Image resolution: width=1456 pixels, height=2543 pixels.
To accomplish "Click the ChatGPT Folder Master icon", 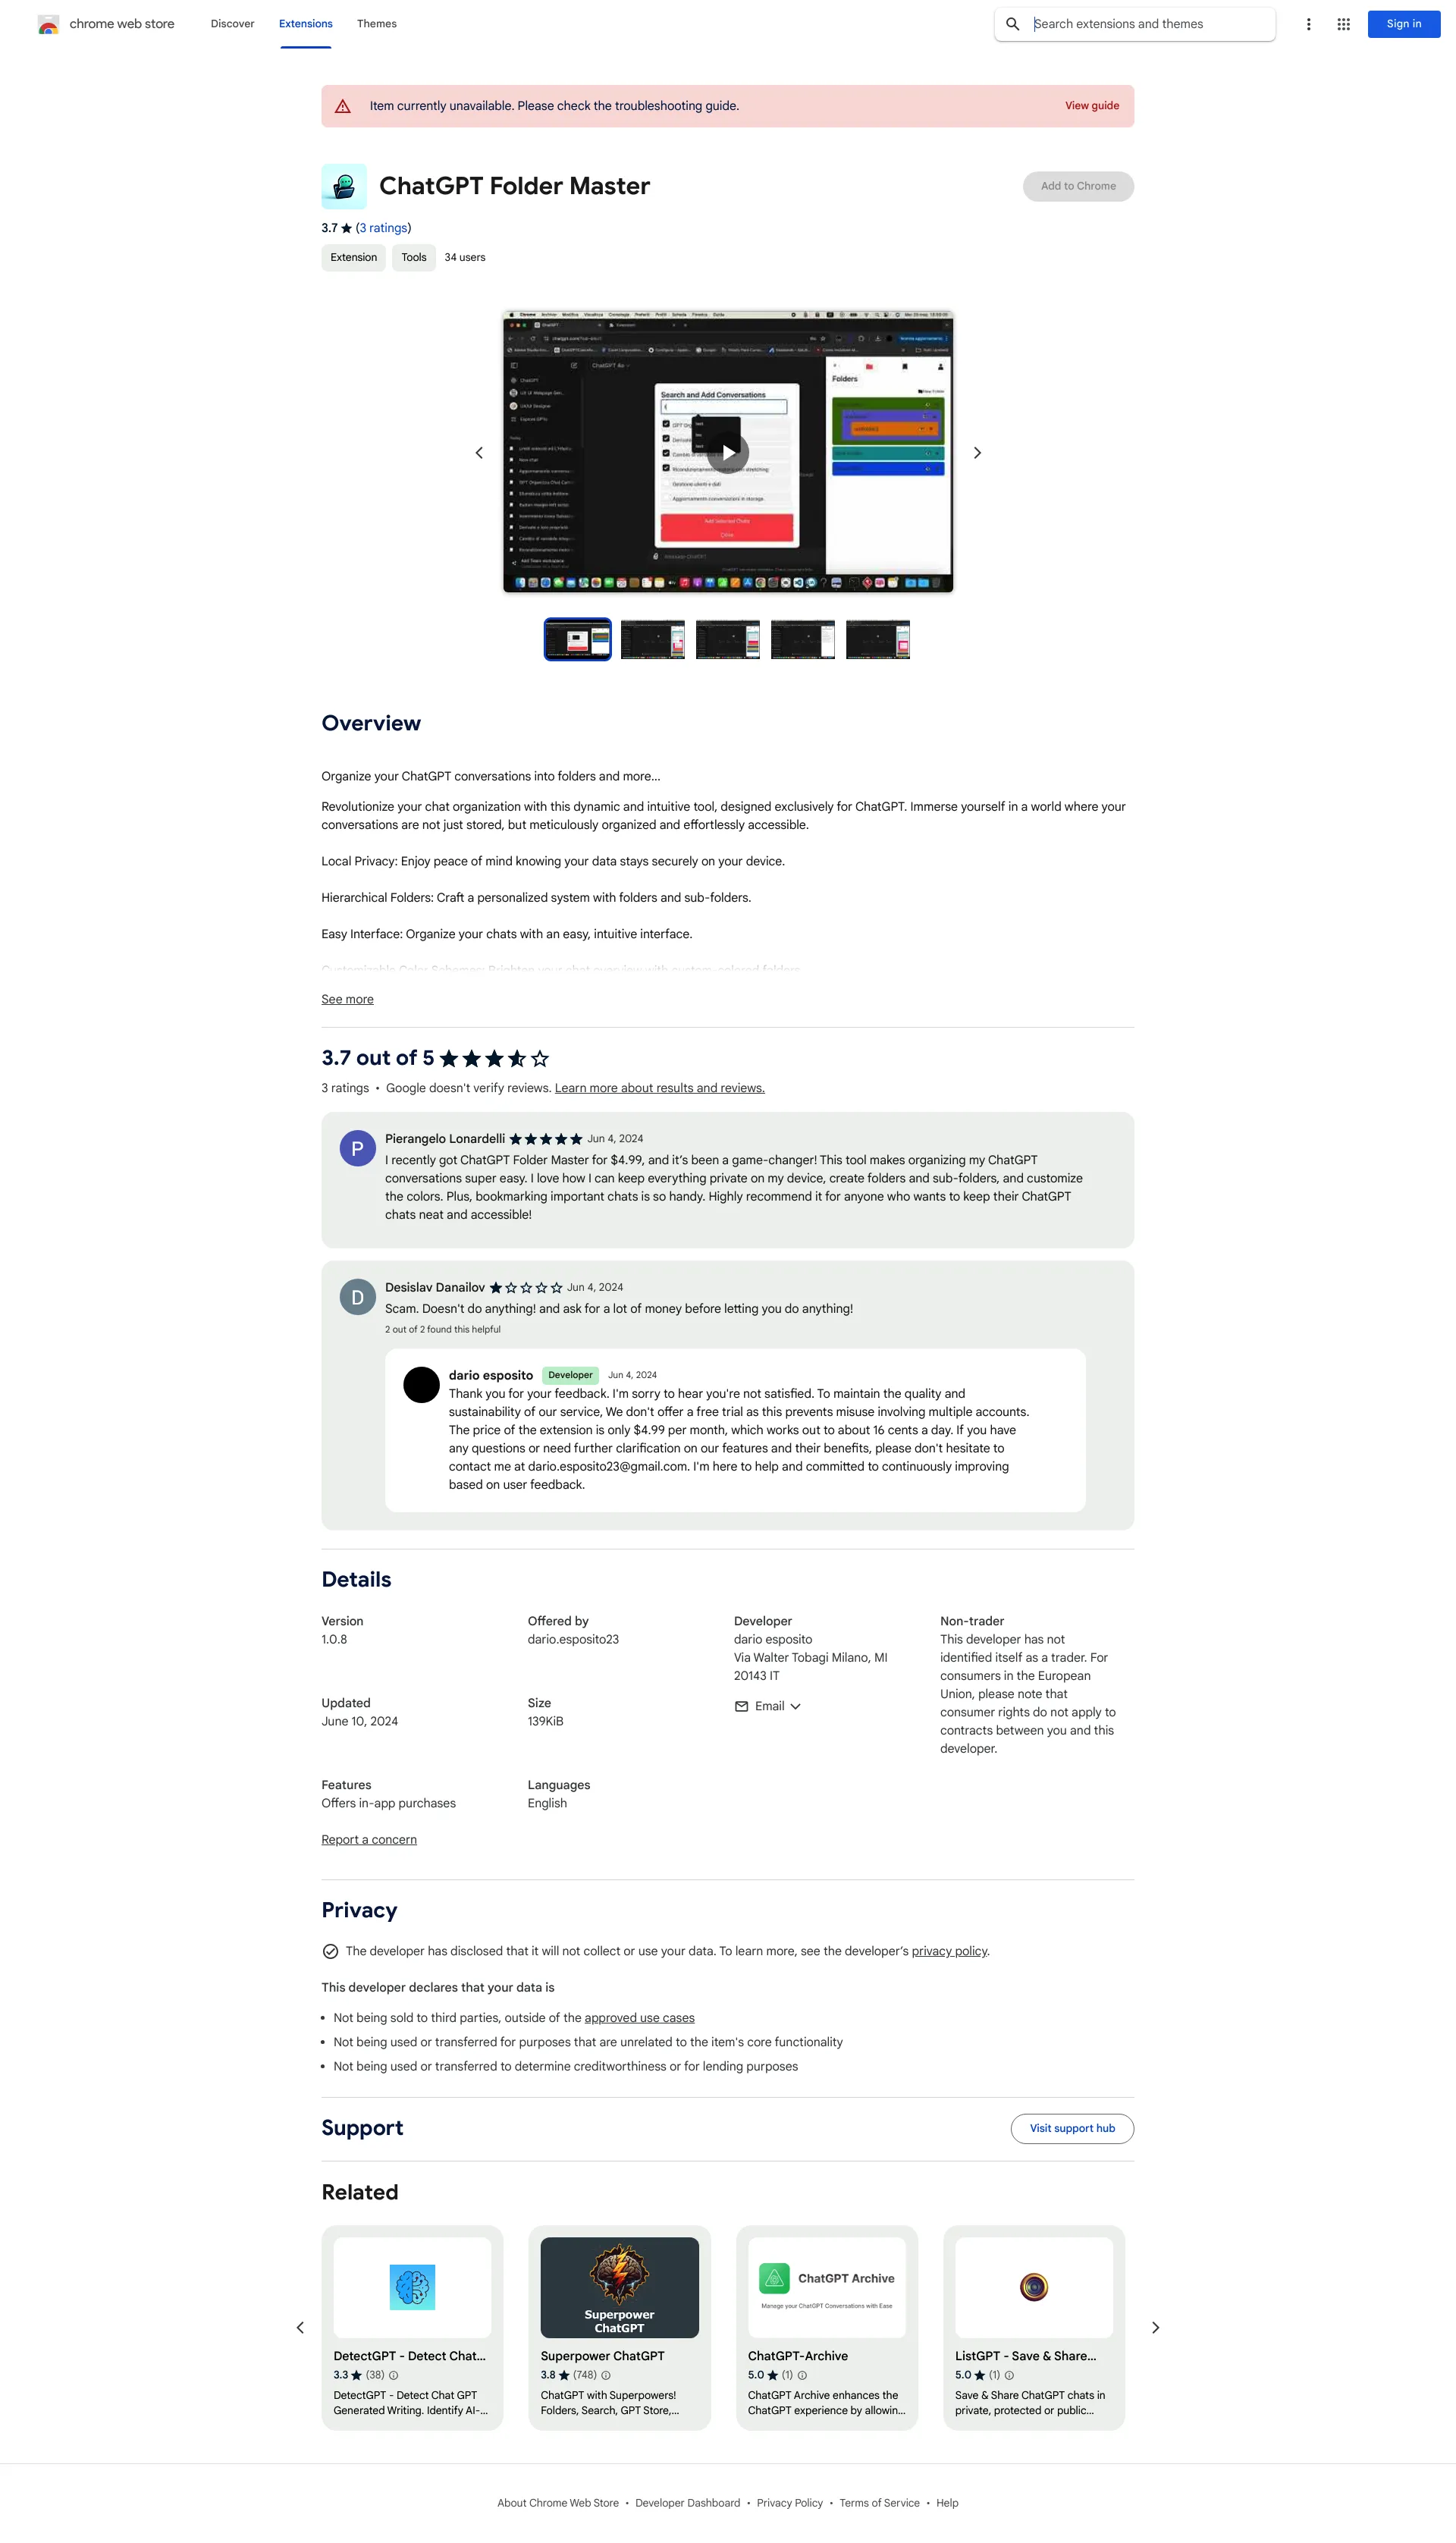I will pyautogui.click(x=344, y=185).
